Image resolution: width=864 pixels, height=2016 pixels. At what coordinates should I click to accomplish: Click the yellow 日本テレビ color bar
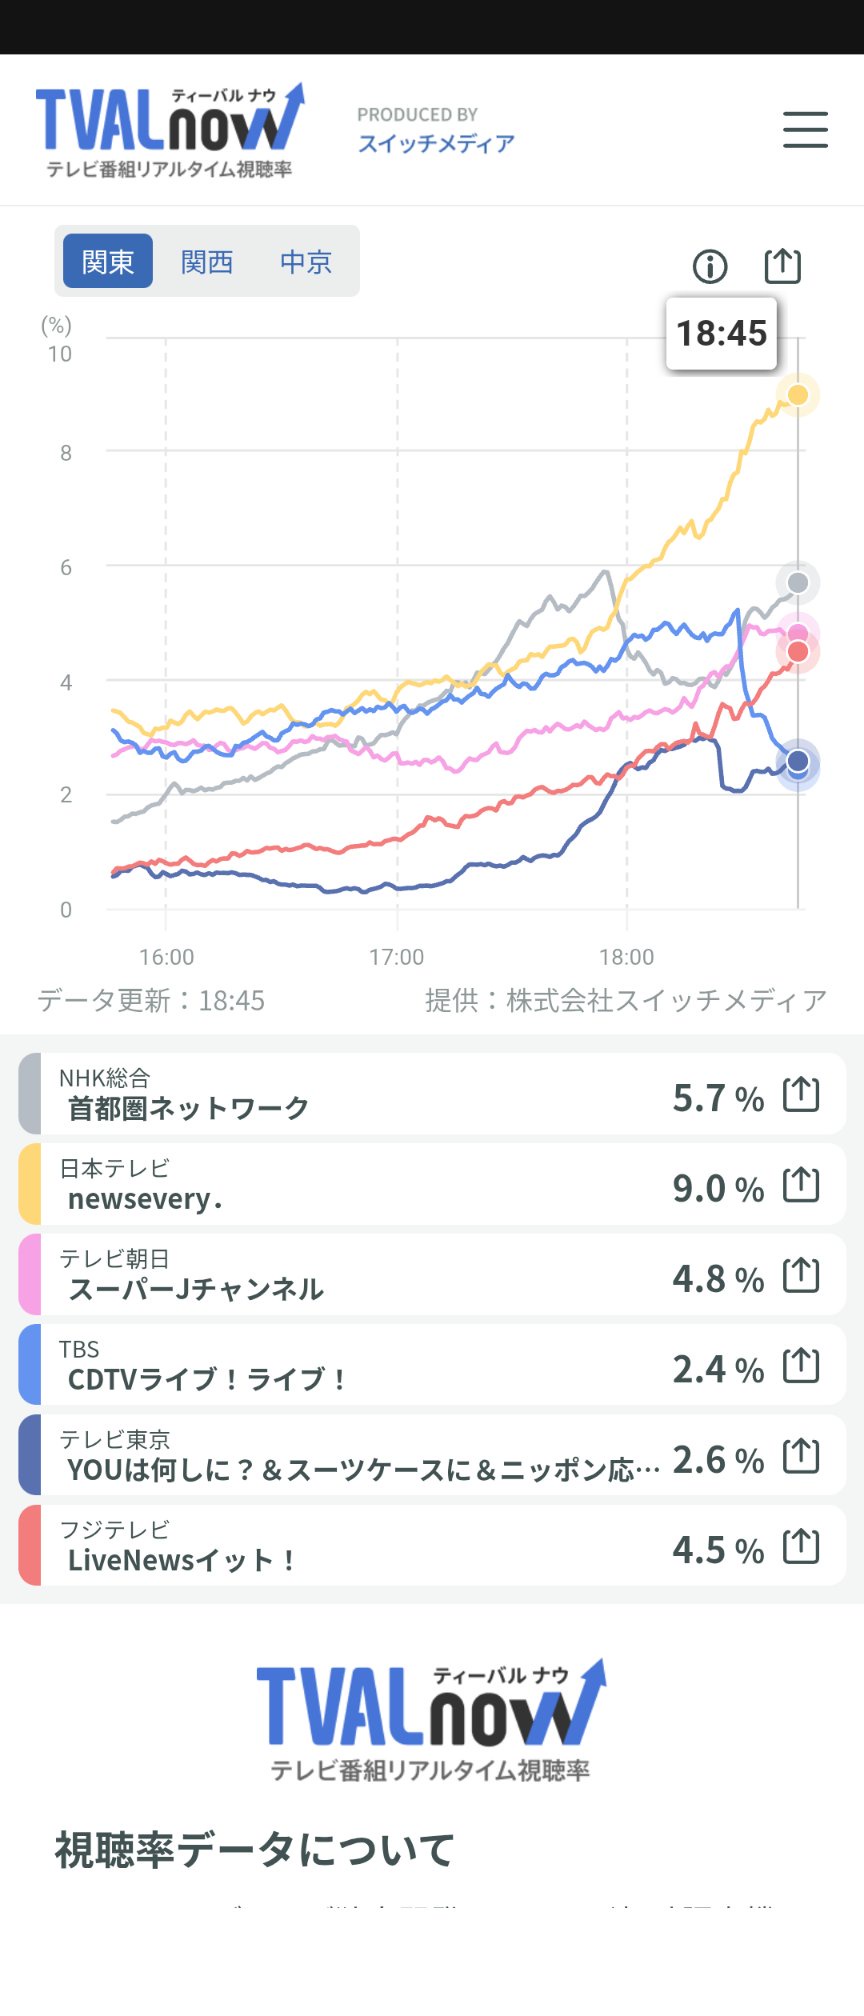[30, 1184]
